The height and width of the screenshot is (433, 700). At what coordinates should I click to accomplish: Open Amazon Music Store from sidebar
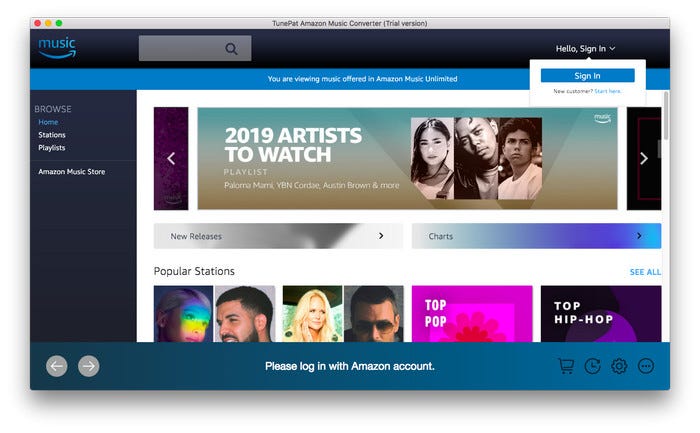pyautogui.click(x=71, y=171)
